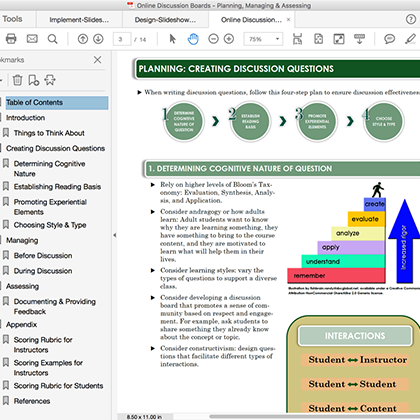
Task: Open Scoring Rubric for Instructors bookmark
Action: point(43,345)
